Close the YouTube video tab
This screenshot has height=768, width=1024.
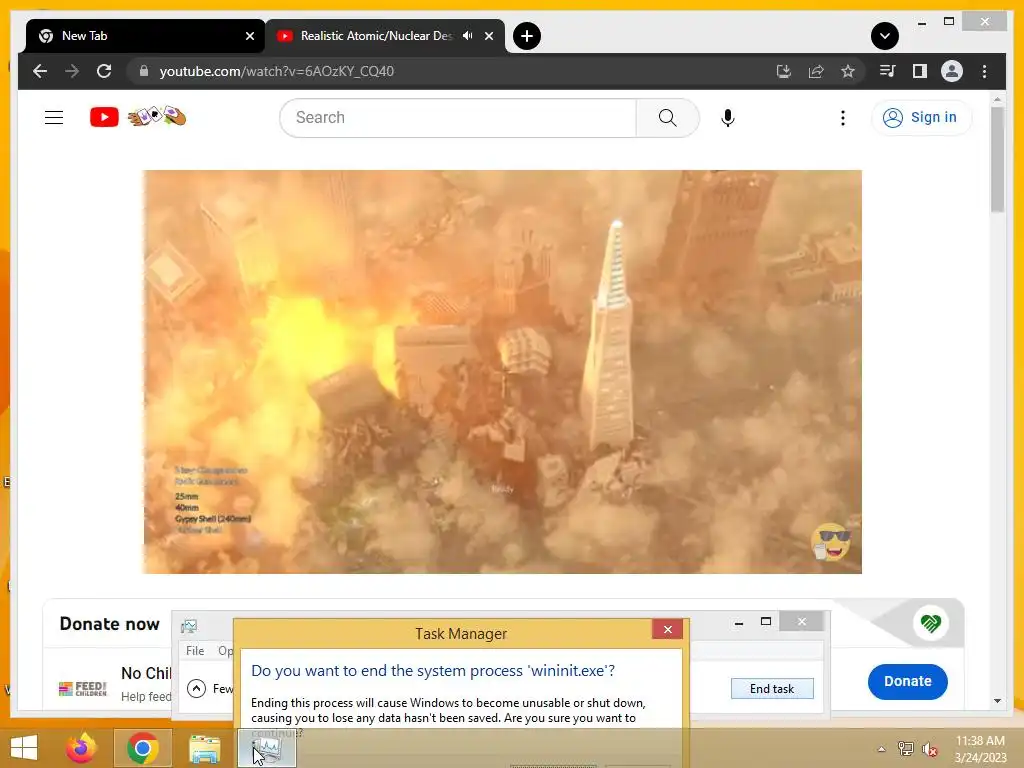coord(488,36)
